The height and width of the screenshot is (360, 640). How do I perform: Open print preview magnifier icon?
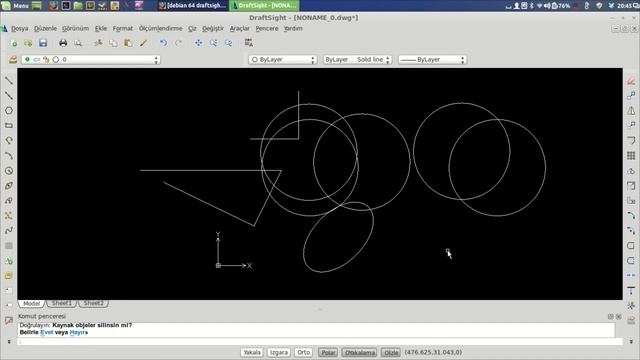click(78, 43)
